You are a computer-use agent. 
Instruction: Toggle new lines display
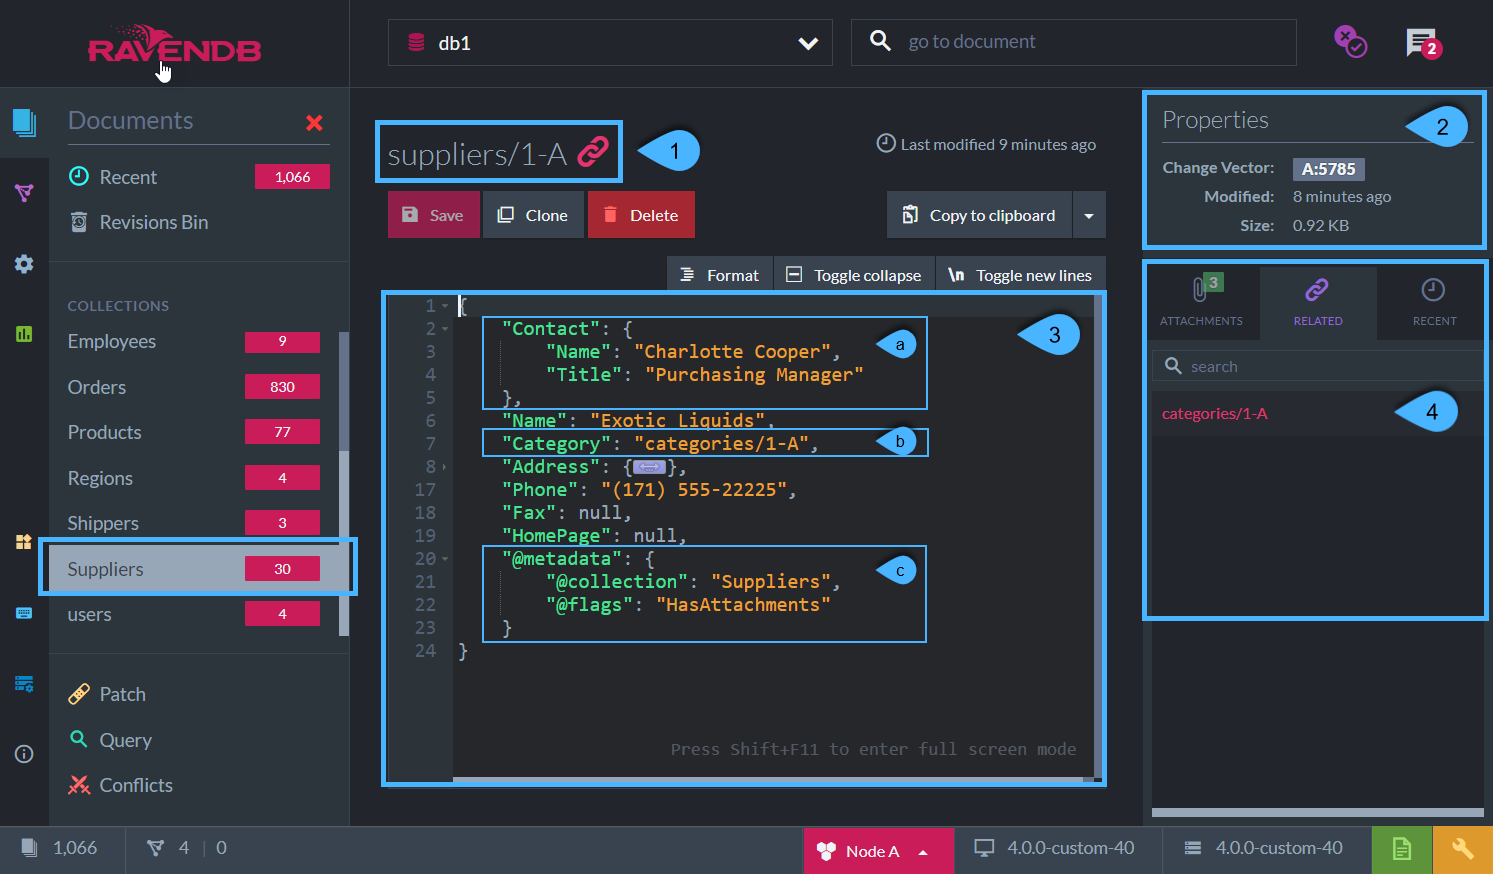coord(1020,275)
